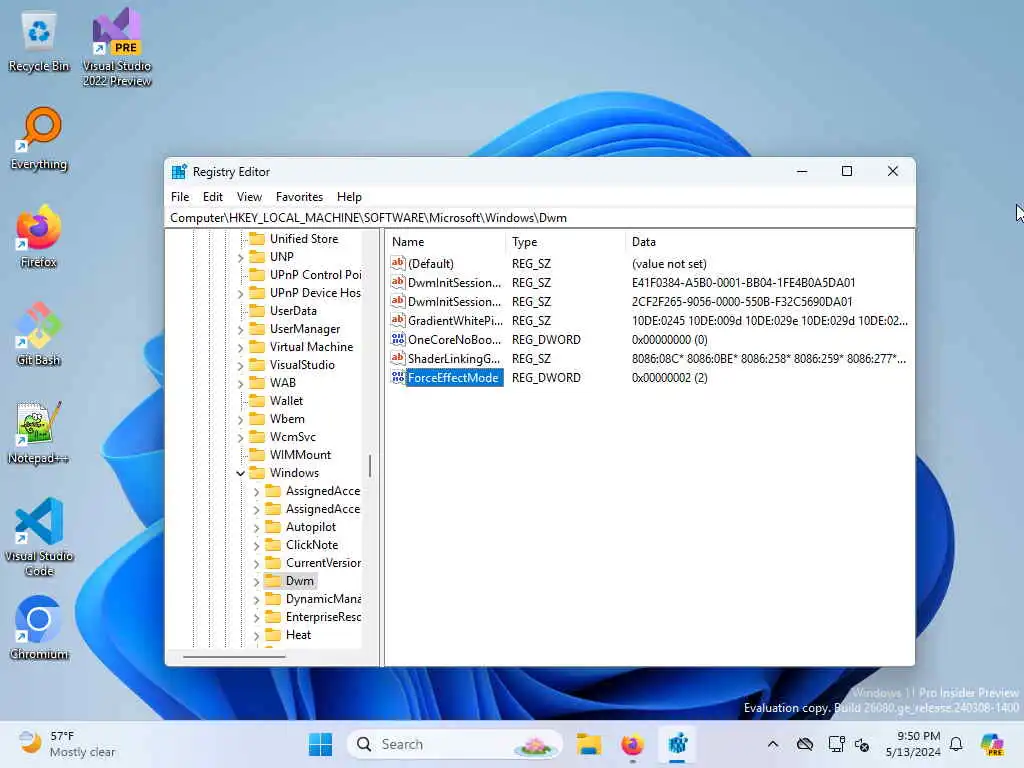This screenshot has height=768, width=1024.
Task: Open Visual Studio Code desktop shortcut
Action: click(39, 537)
